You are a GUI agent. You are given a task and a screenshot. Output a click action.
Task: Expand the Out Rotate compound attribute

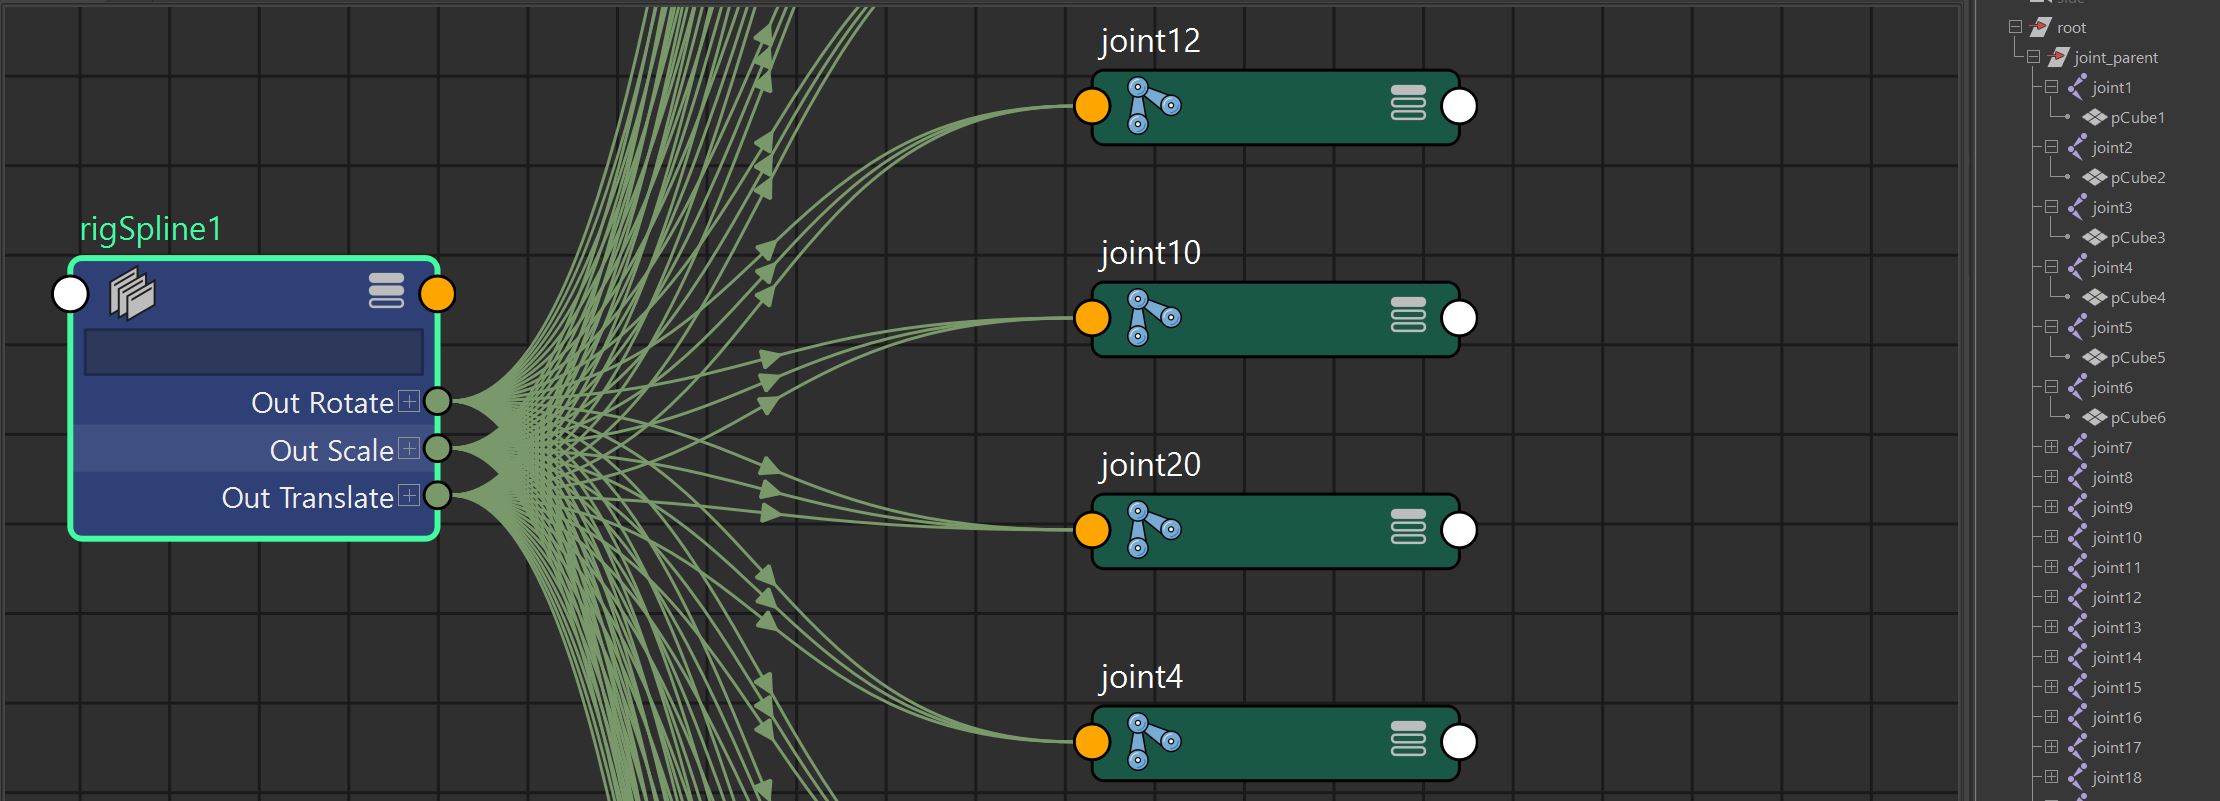click(409, 402)
